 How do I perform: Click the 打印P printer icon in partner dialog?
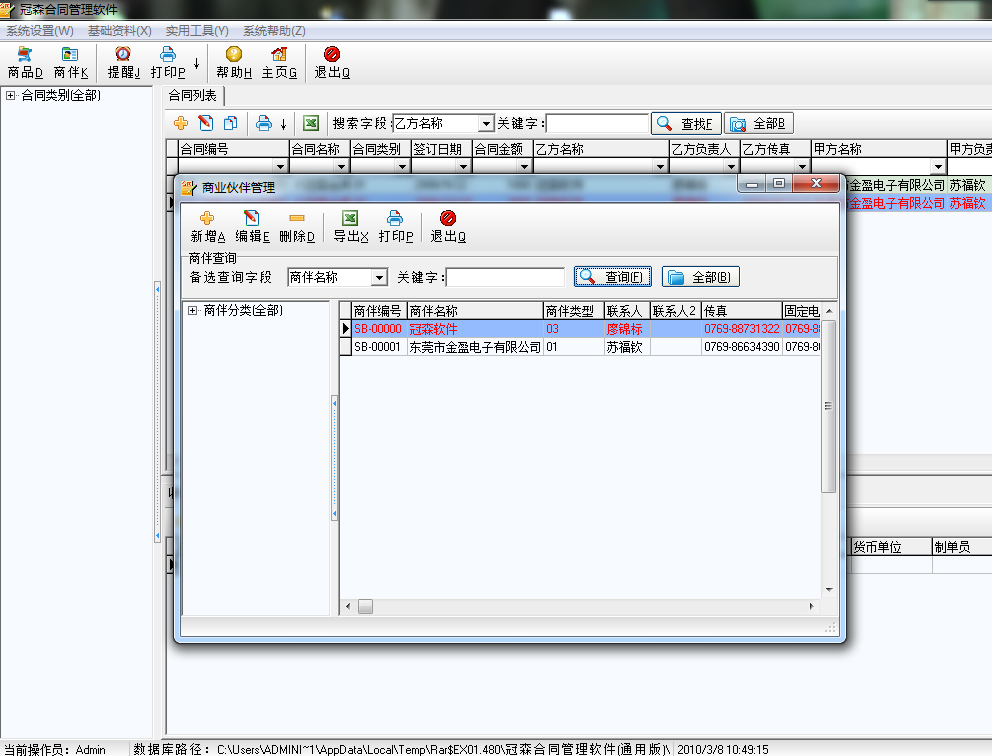[395, 218]
